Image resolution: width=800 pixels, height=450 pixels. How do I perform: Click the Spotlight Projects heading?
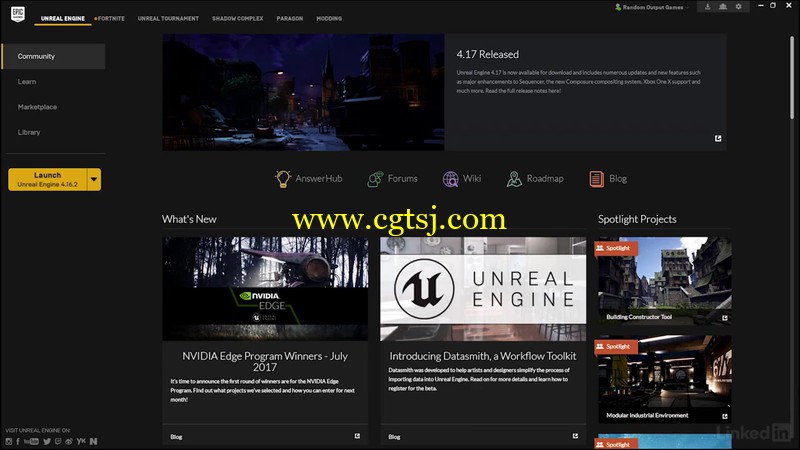(637, 219)
